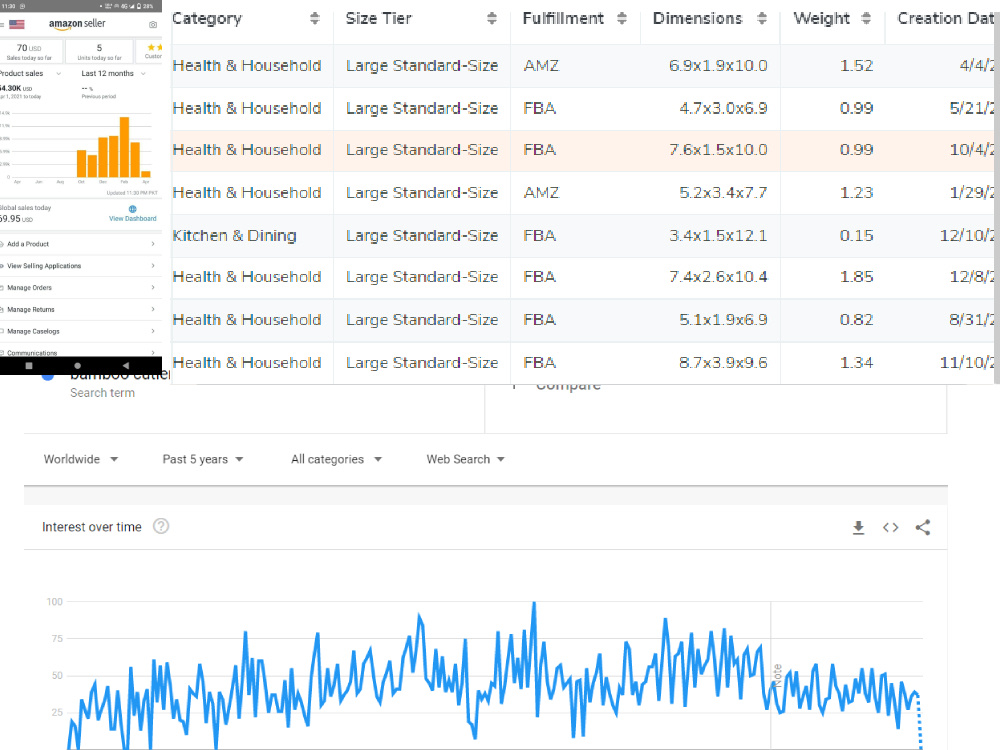This screenshot has width=1000, height=750.
Task: Click the Fulfillment column header
Action: 563,18
